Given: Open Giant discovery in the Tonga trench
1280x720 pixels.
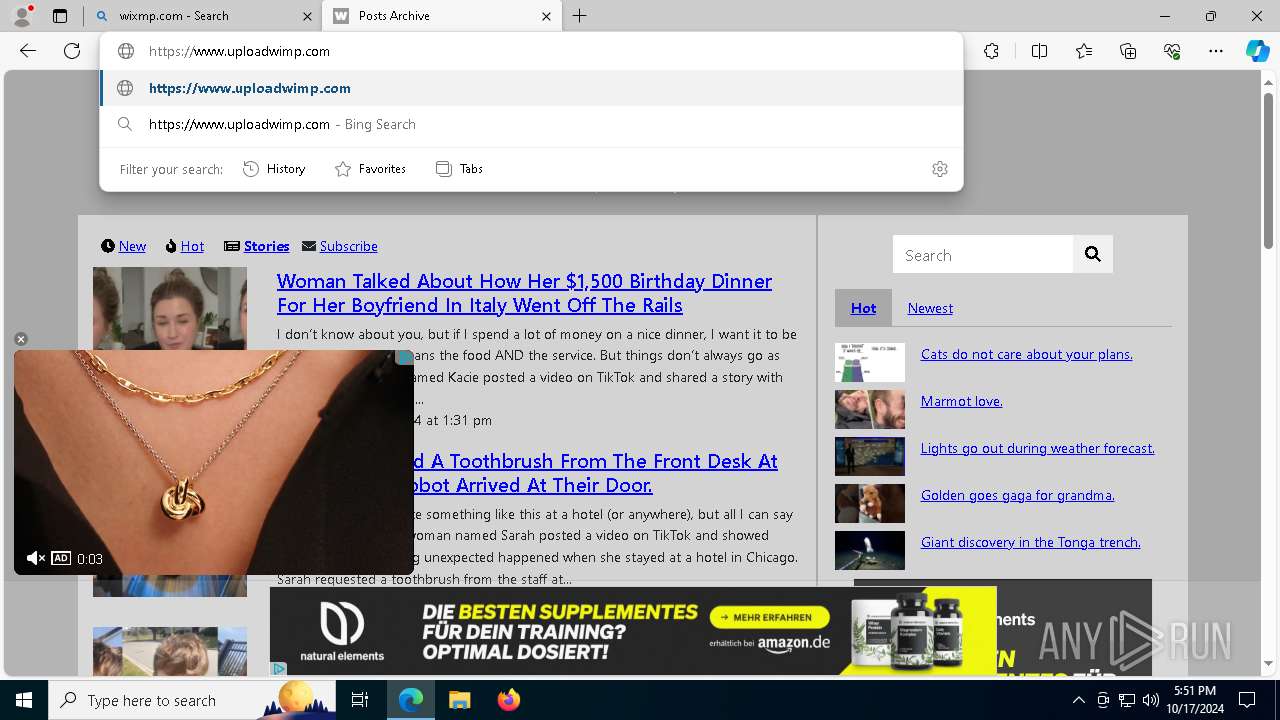Looking at the screenshot, I should coord(1031,542).
